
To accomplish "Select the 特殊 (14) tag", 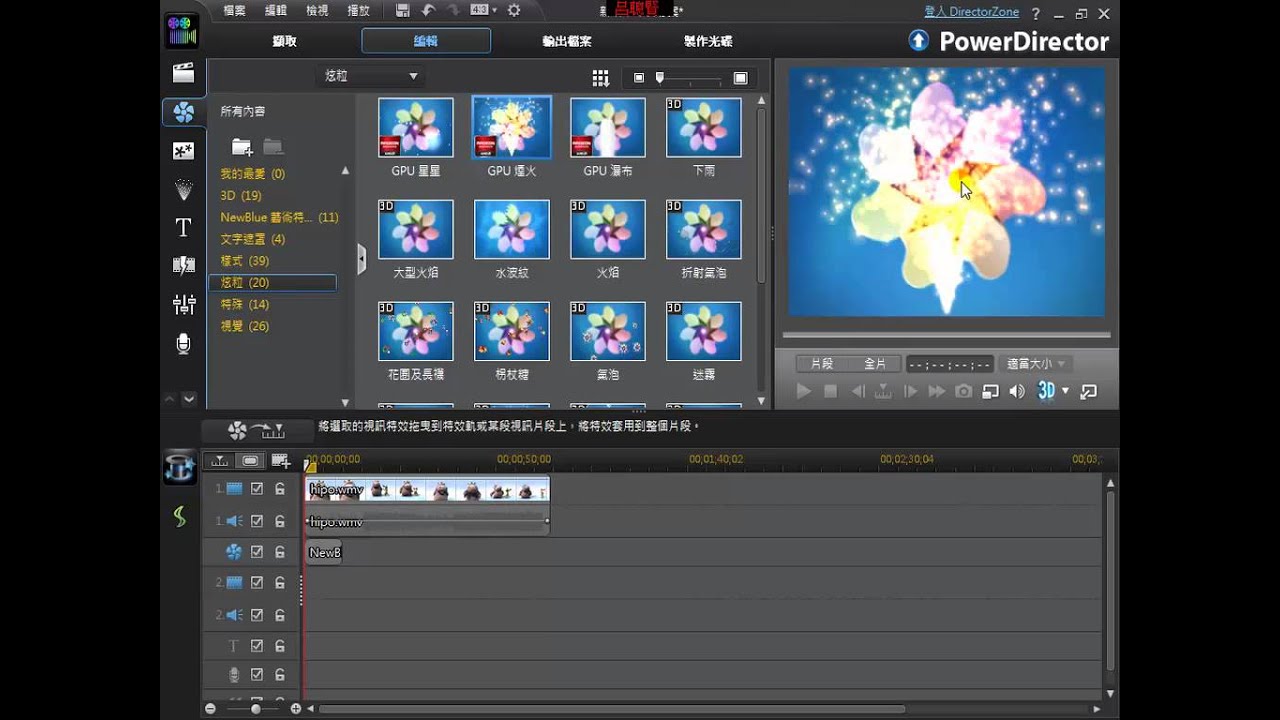I will 245,304.
